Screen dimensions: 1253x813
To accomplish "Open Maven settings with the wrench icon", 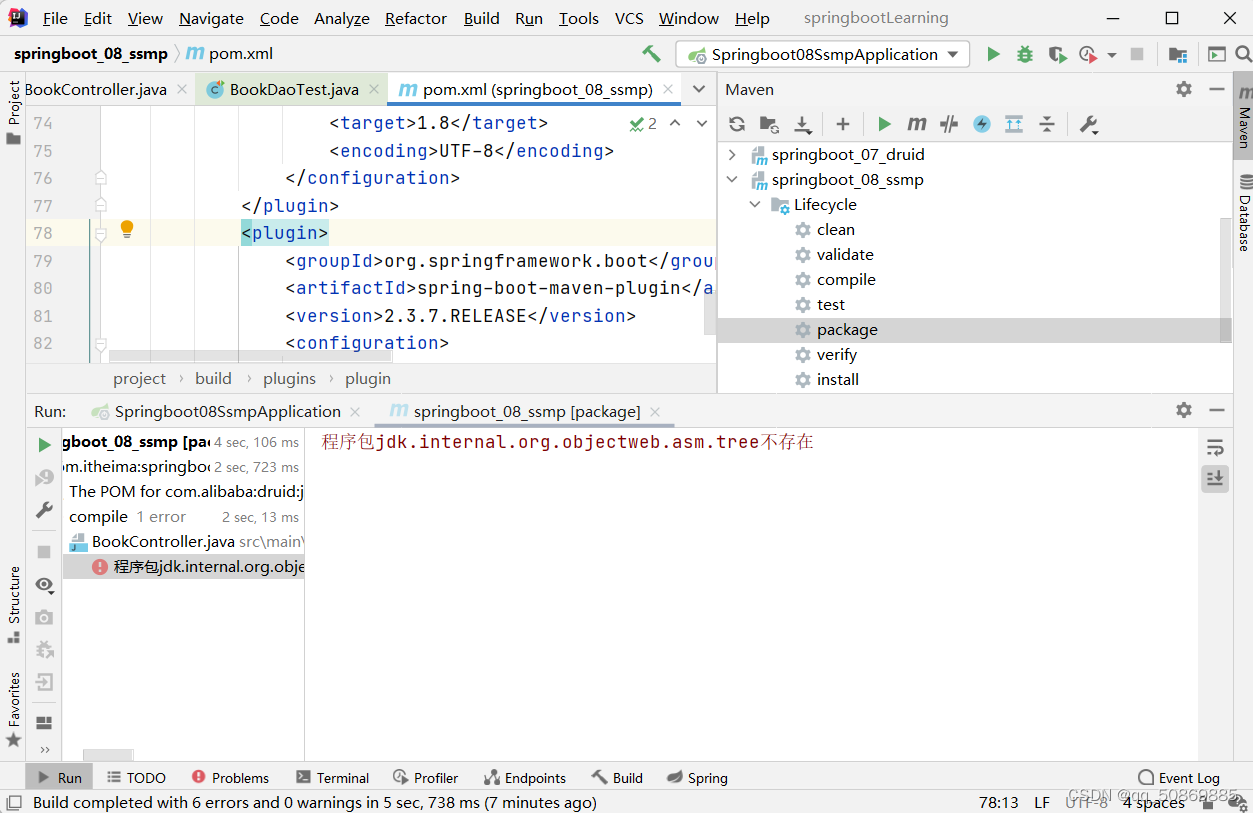I will click(x=1089, y=124).
